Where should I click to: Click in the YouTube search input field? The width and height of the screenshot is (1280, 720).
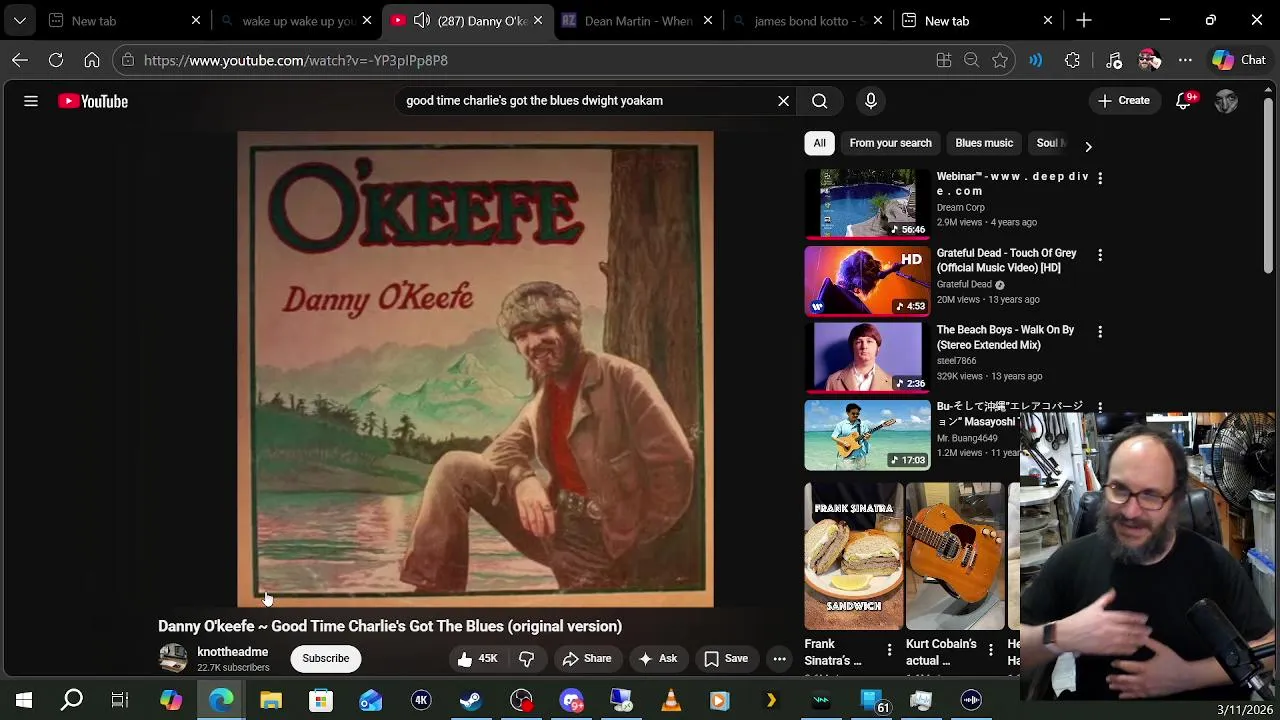point(585,101)
